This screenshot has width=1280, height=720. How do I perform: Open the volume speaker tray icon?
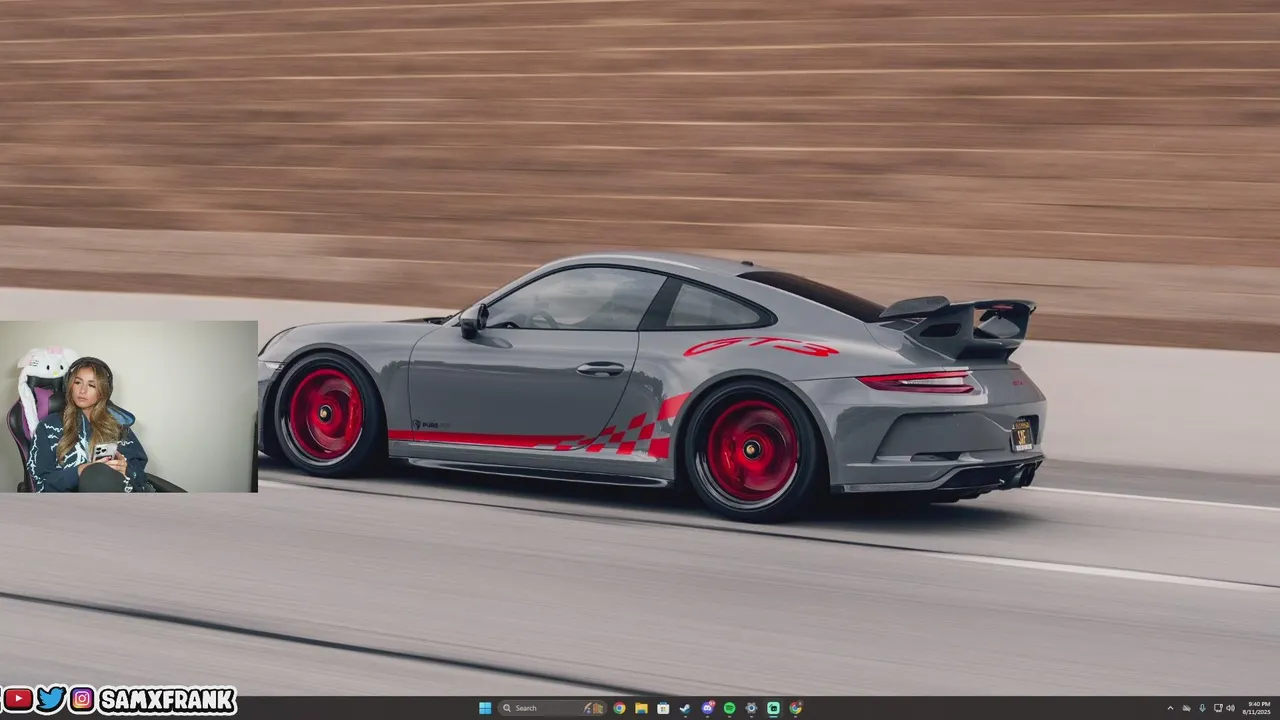(x=1230, y=708)
